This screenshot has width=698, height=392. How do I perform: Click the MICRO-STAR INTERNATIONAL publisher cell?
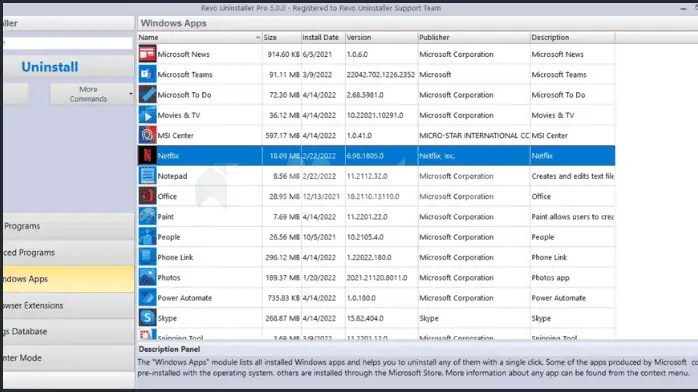pos(474,136)
